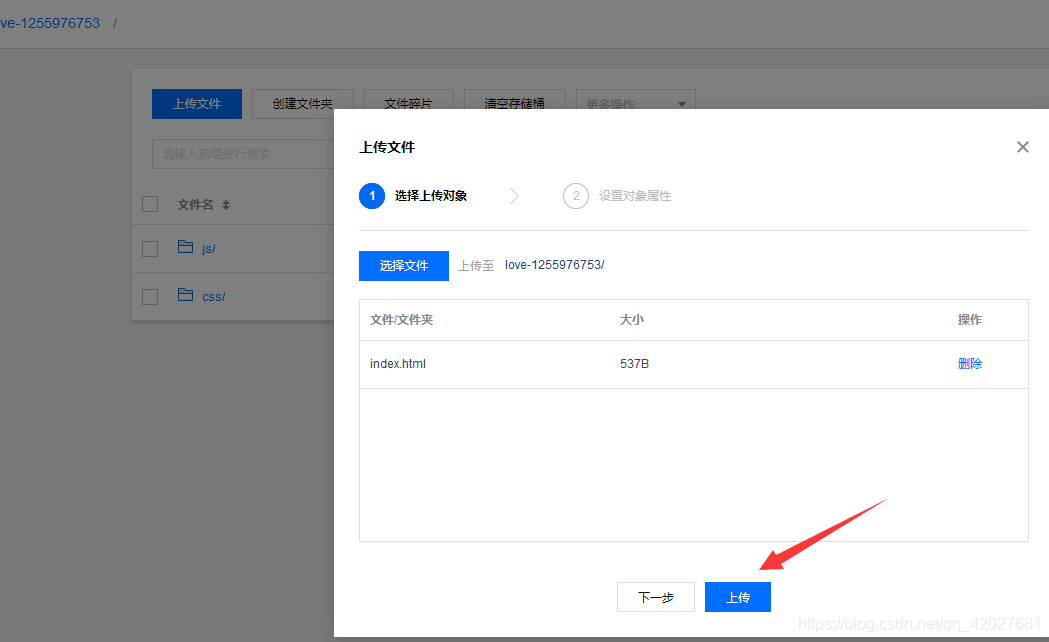
Task: Click the blue 上传 button
Action: pyautogui.click(x=737, y=597)
